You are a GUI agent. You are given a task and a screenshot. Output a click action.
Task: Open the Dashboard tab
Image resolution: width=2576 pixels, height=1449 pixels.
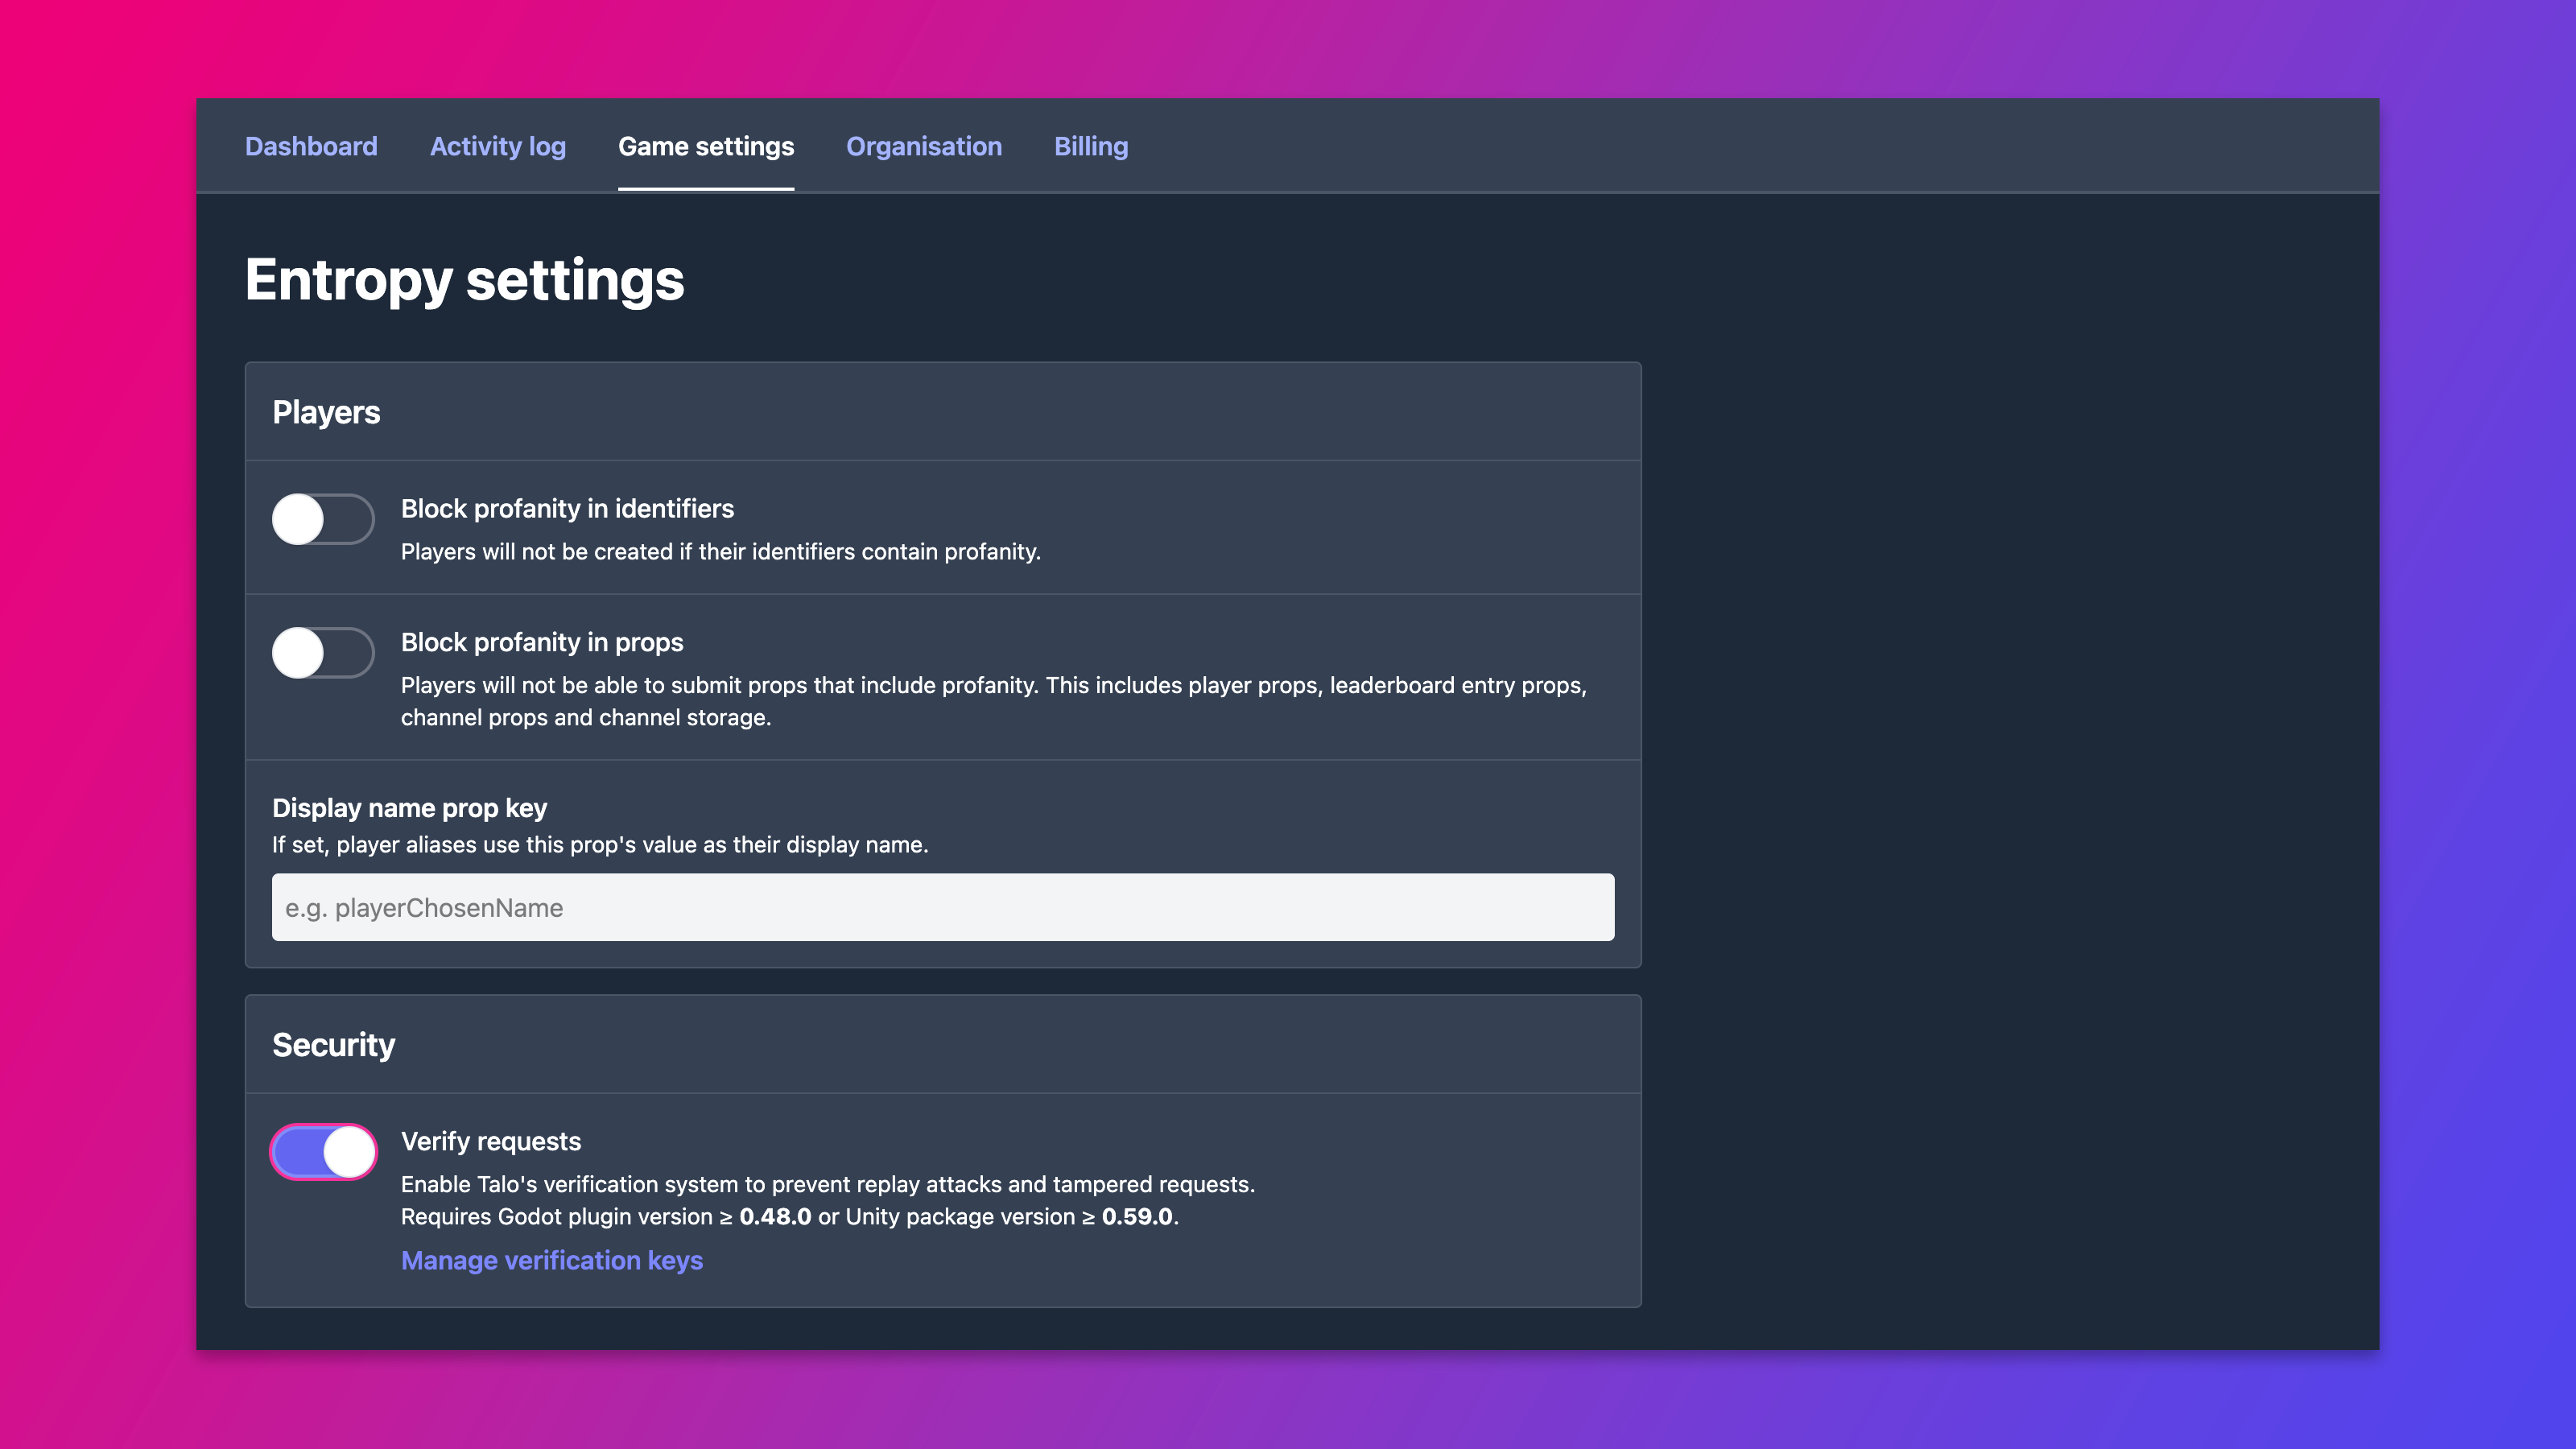click(311, 146)
